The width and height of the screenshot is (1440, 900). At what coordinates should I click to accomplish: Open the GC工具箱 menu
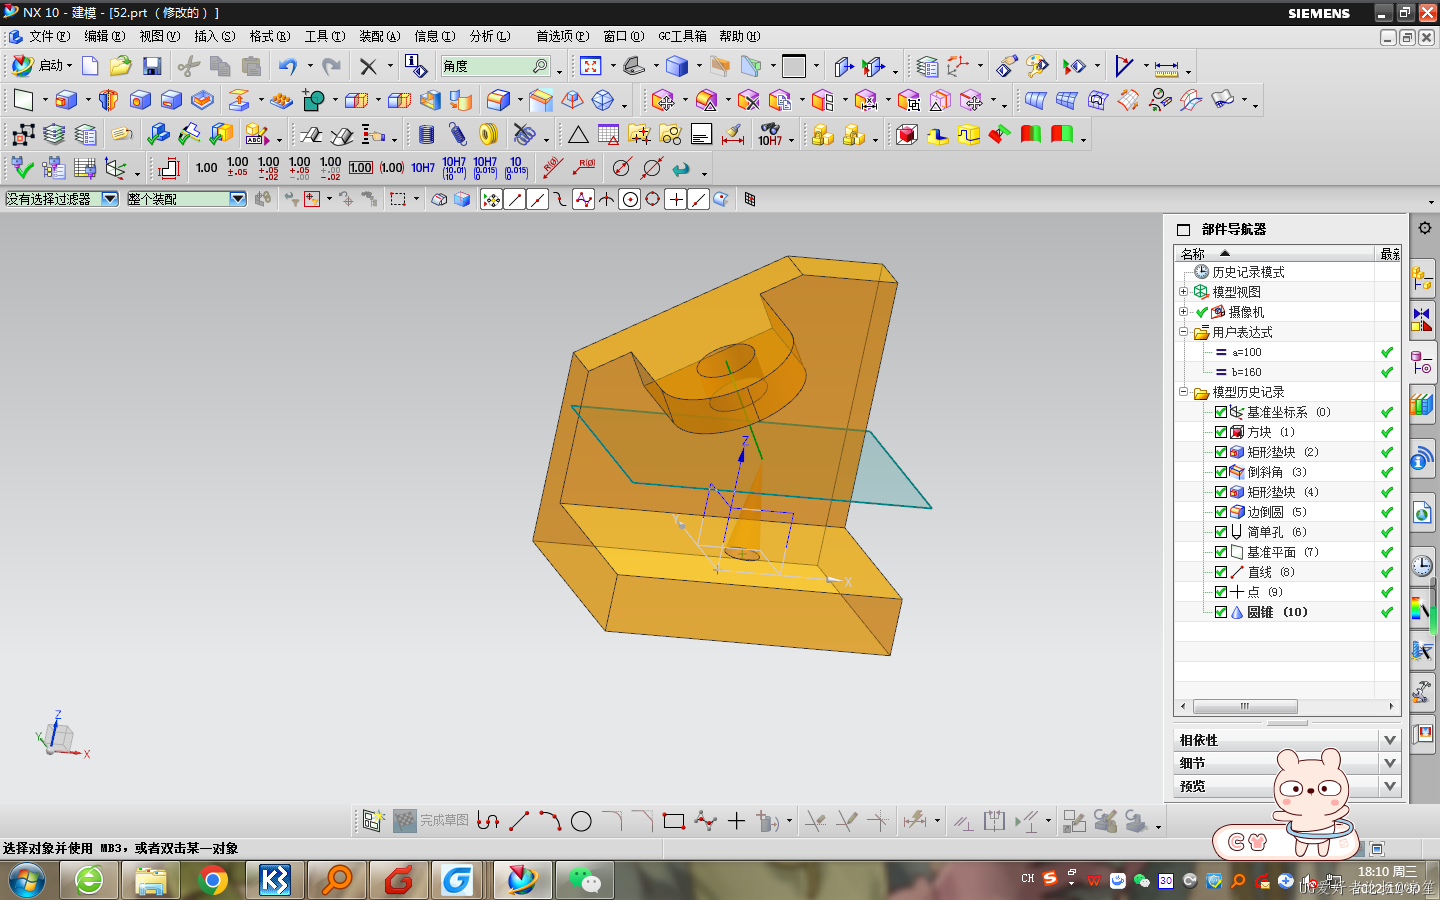(682, 36)
